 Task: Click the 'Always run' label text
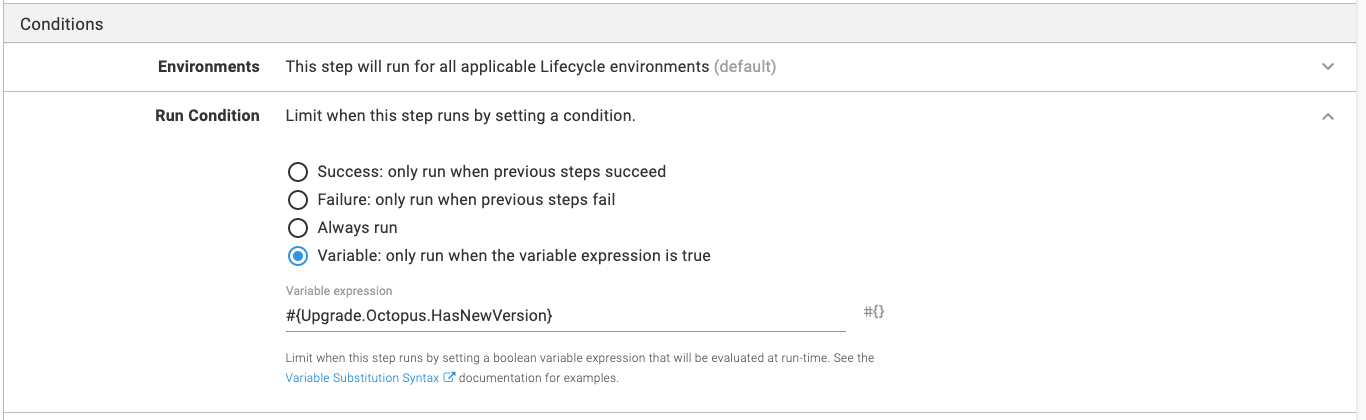(357, 228)
